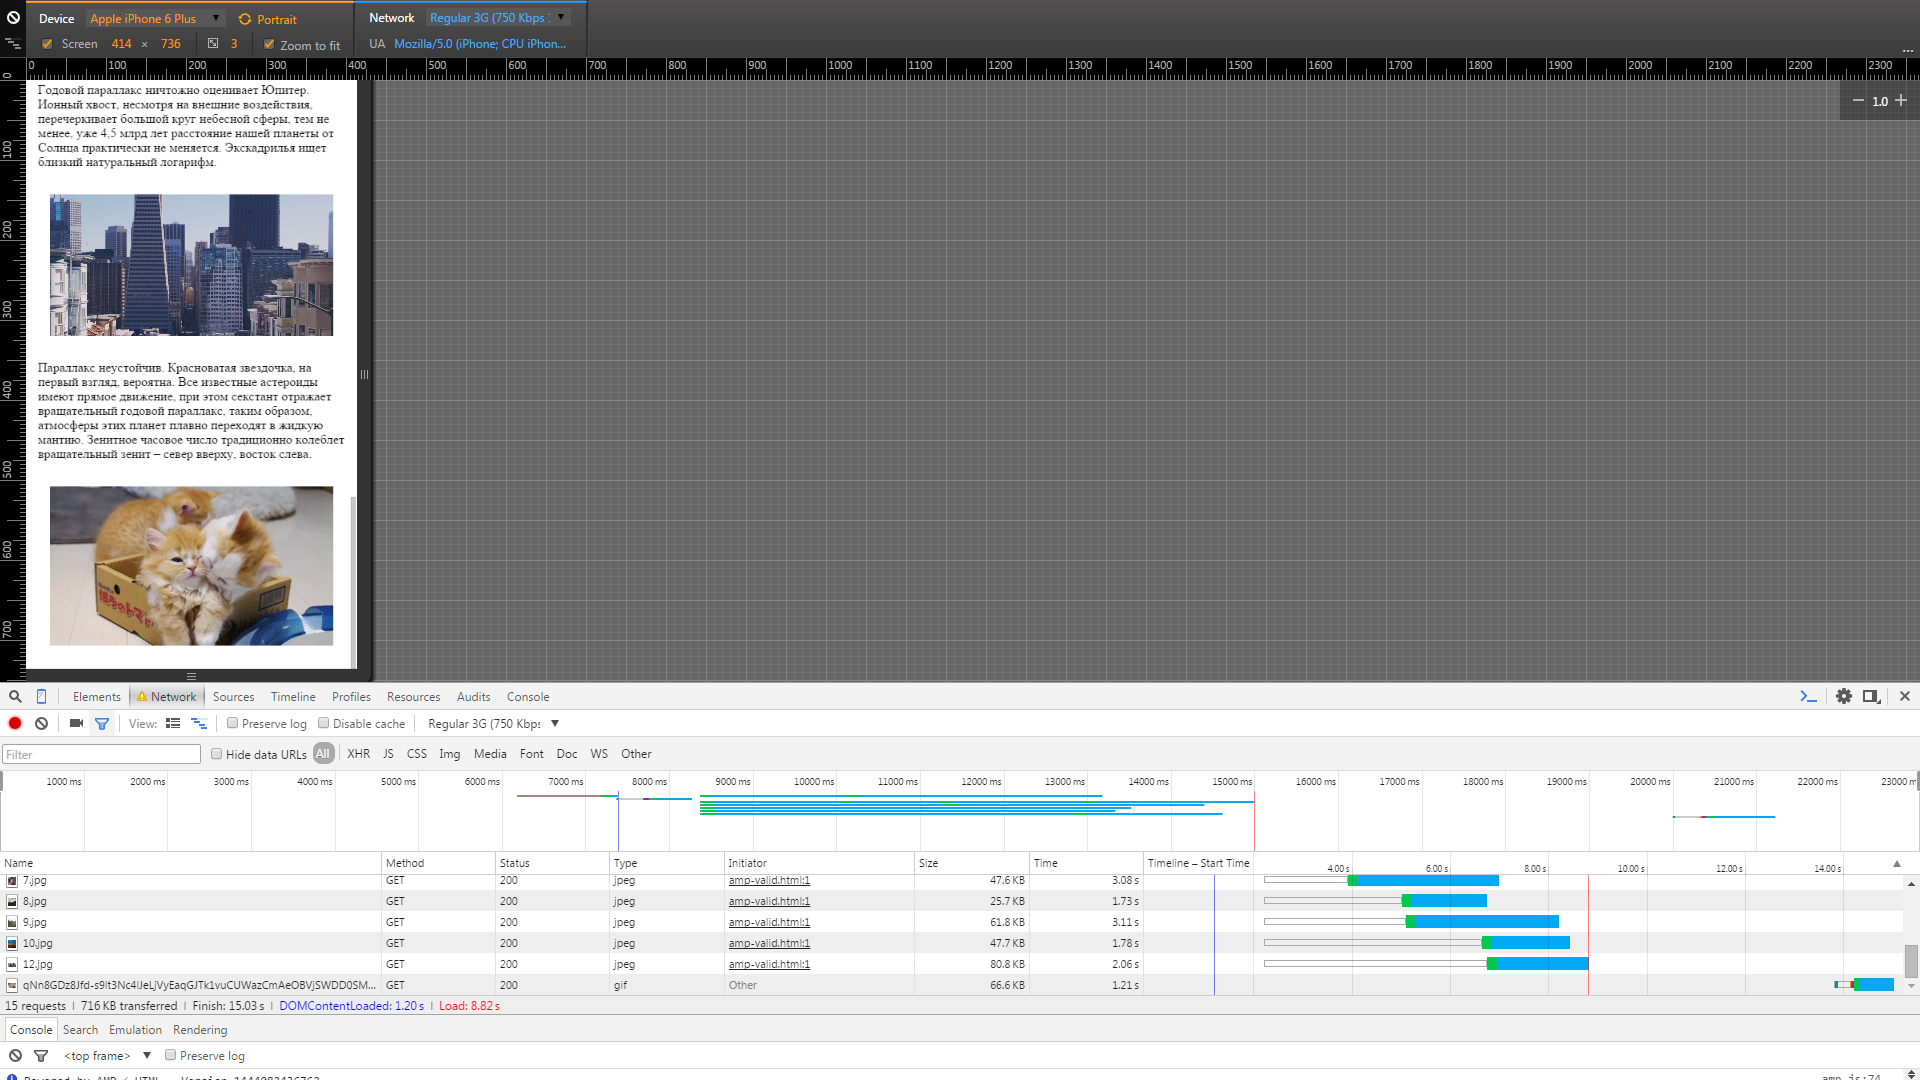Click the Clear network log icon

click(x=41, y=723)
